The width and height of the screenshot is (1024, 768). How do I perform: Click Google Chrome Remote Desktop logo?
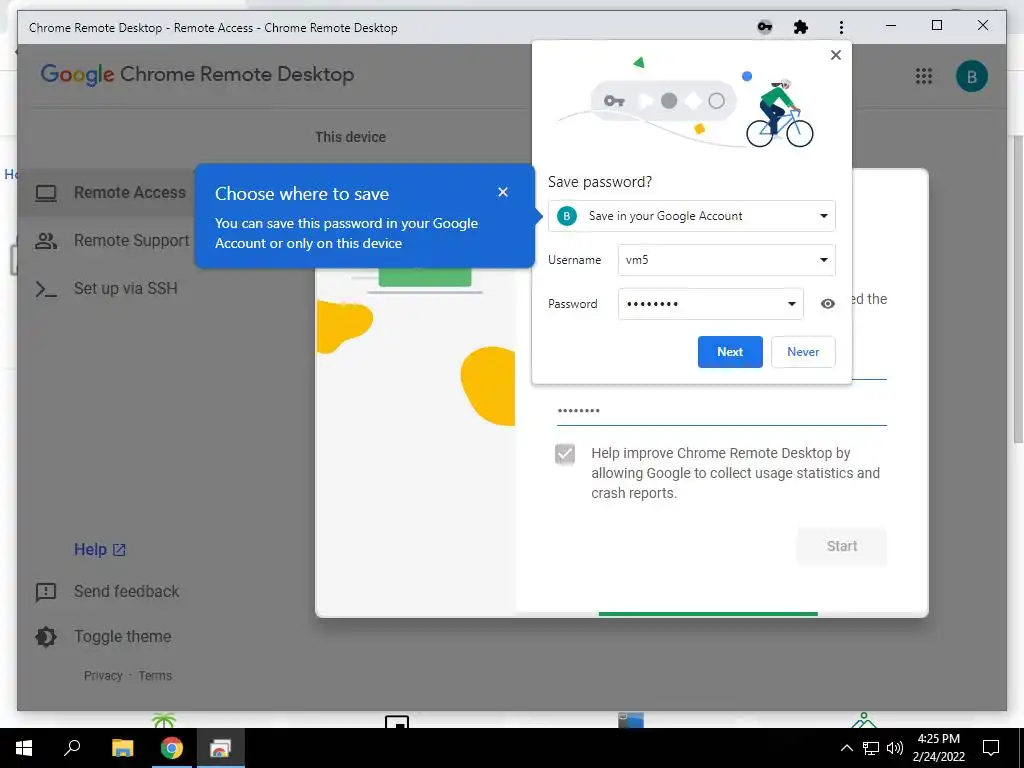coord(197,74)
